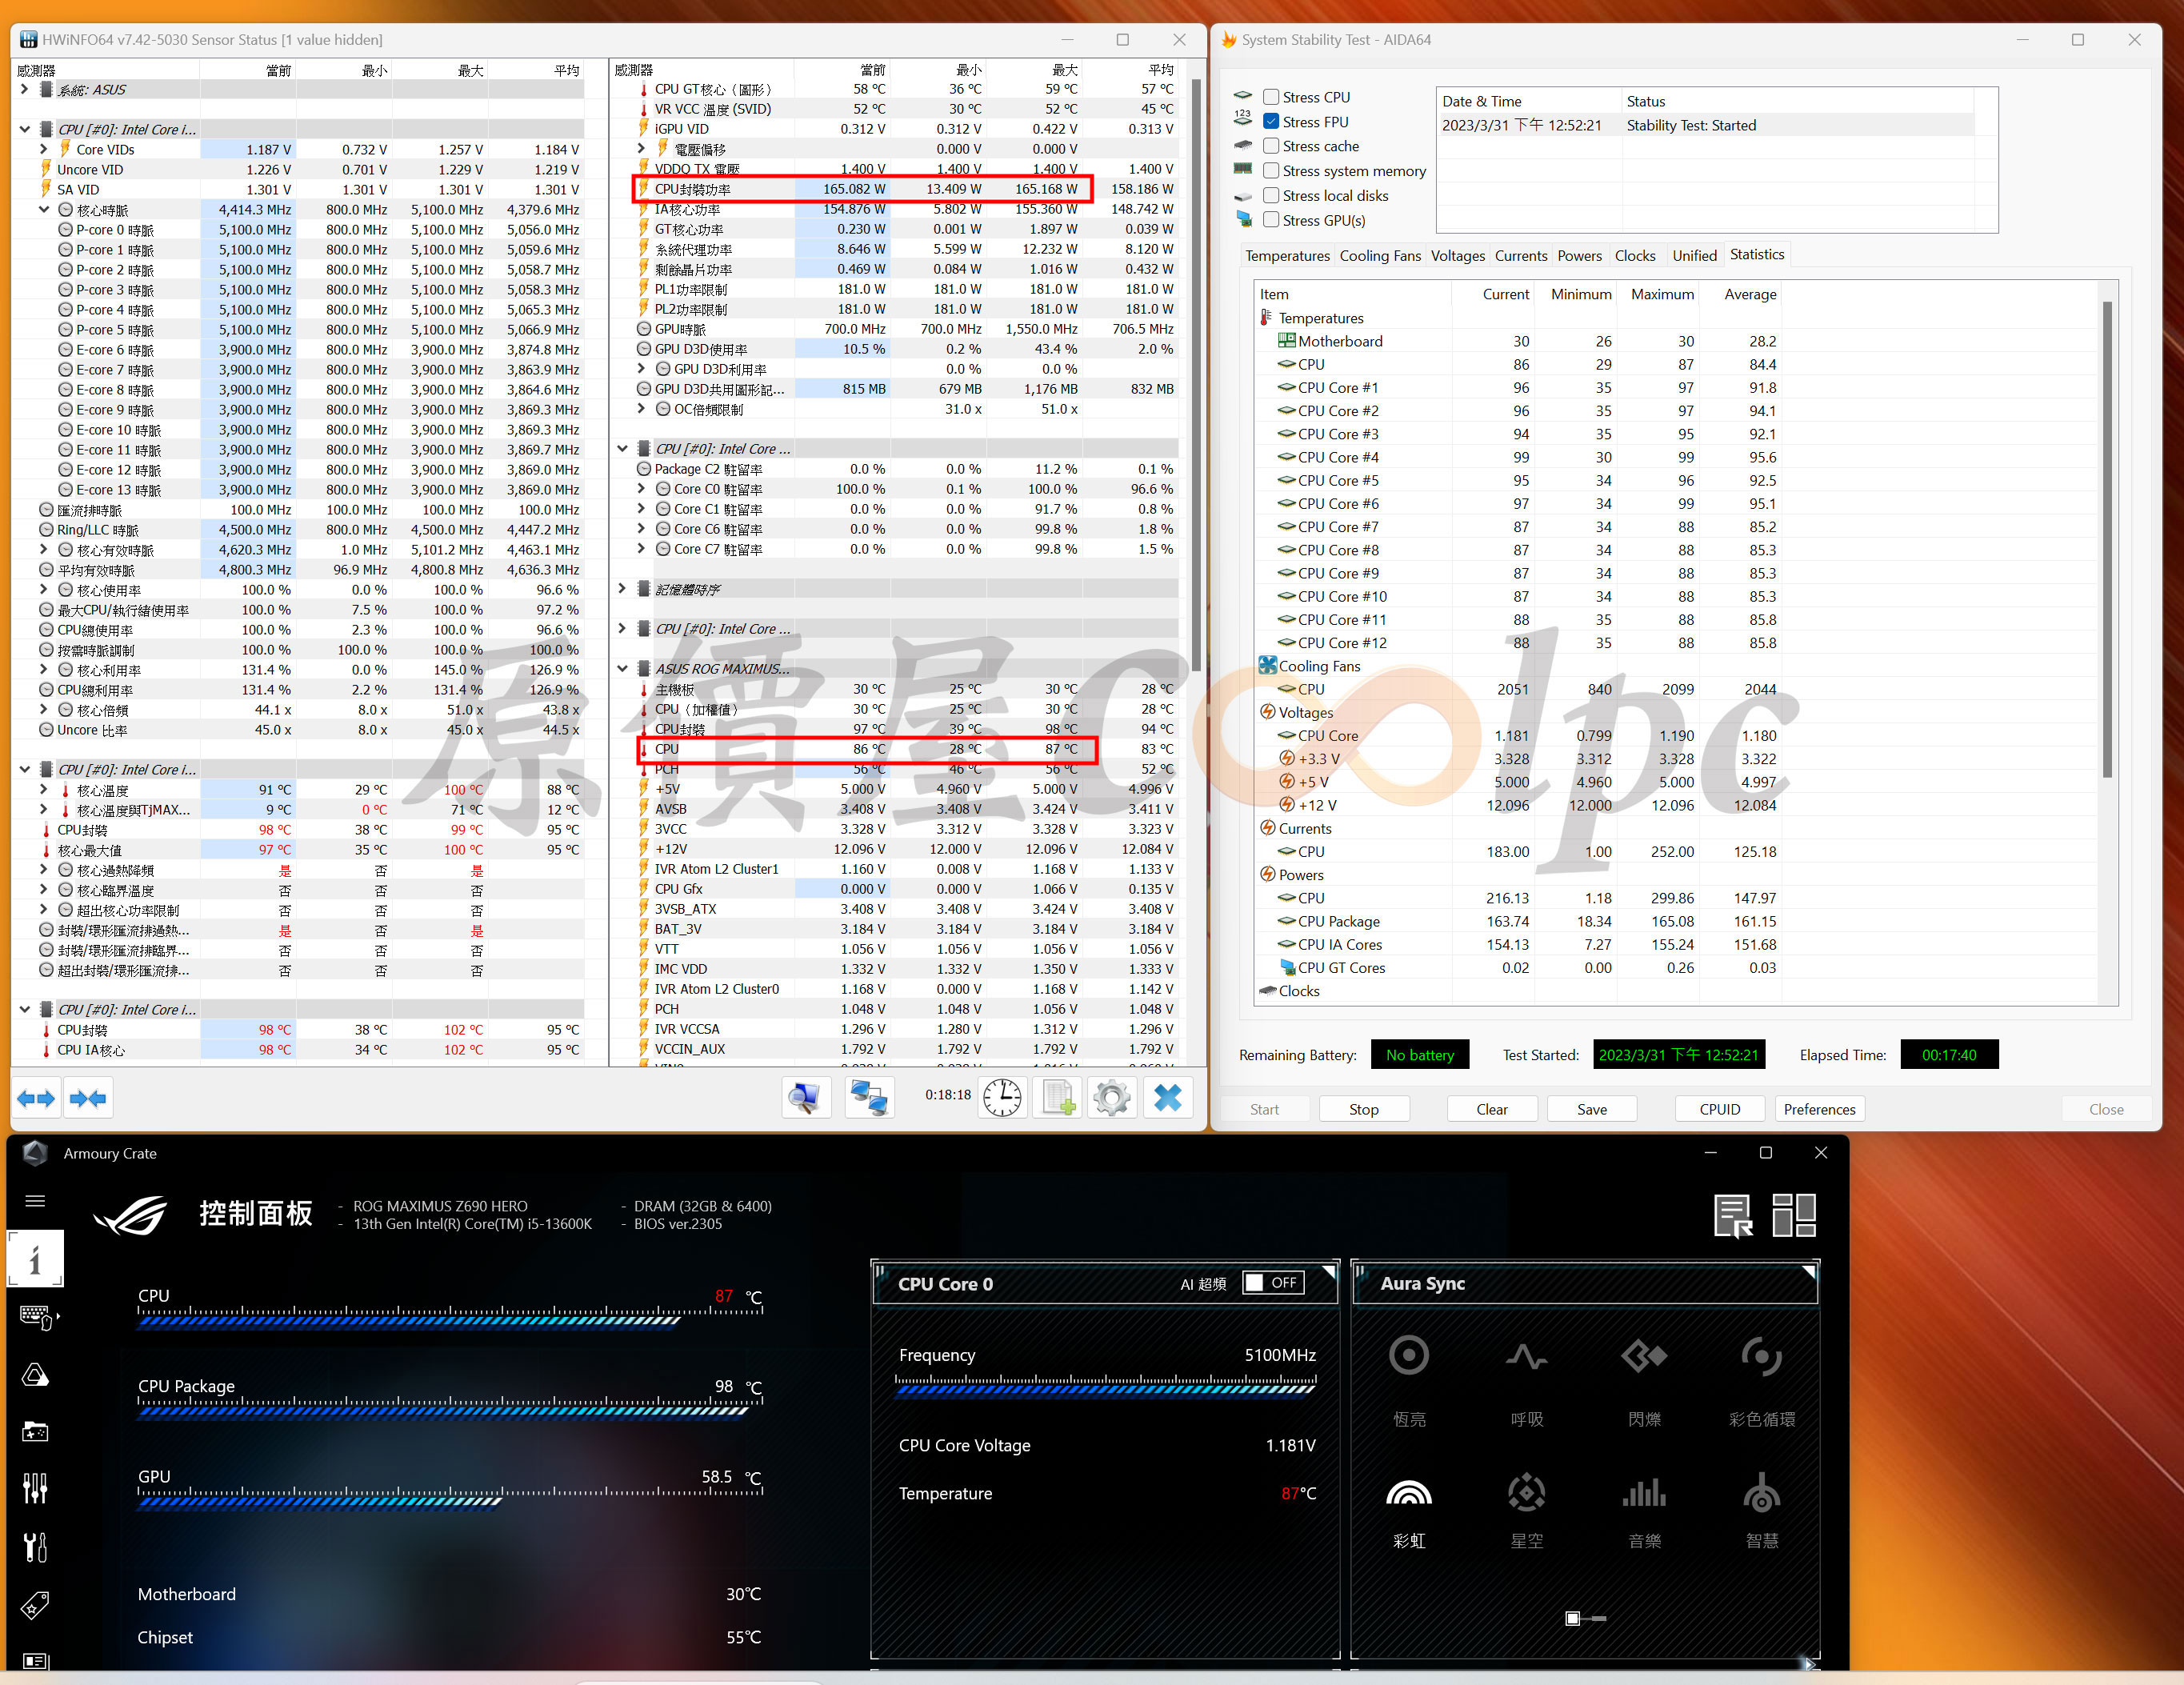The width and height of the screenshot is (2184, 1685).
Task: Click CPUID button in AIDA64
Action: click(1720, 1109)
